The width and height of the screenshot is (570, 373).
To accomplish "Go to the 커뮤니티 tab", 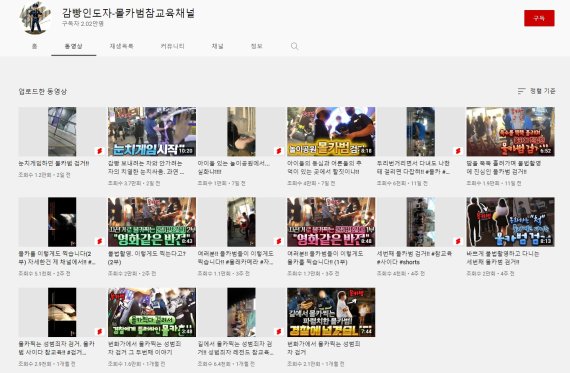I will coord(173,46).
